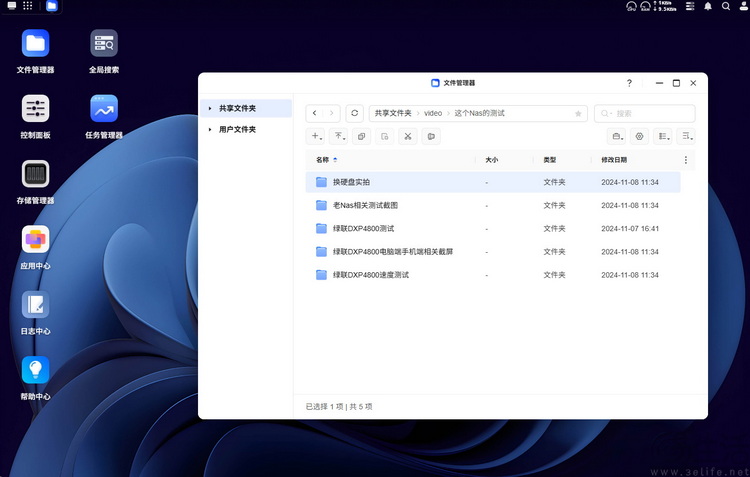Launch 任务管理器 from the desktop
Viewport: 750px width, 477px height.
(104, 109)
